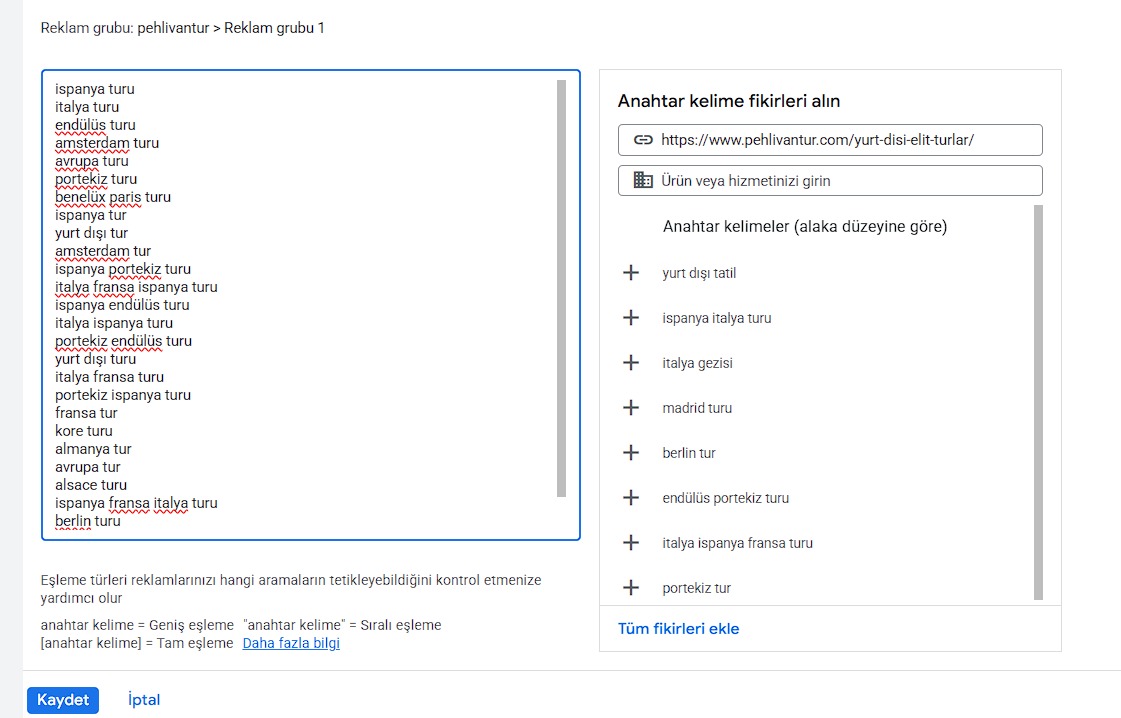Viewport: 1121px width, 718px height.
Task: Add 'berlin tur' using its plus icon
Action: pyautogui.click(x=631, y=453)
